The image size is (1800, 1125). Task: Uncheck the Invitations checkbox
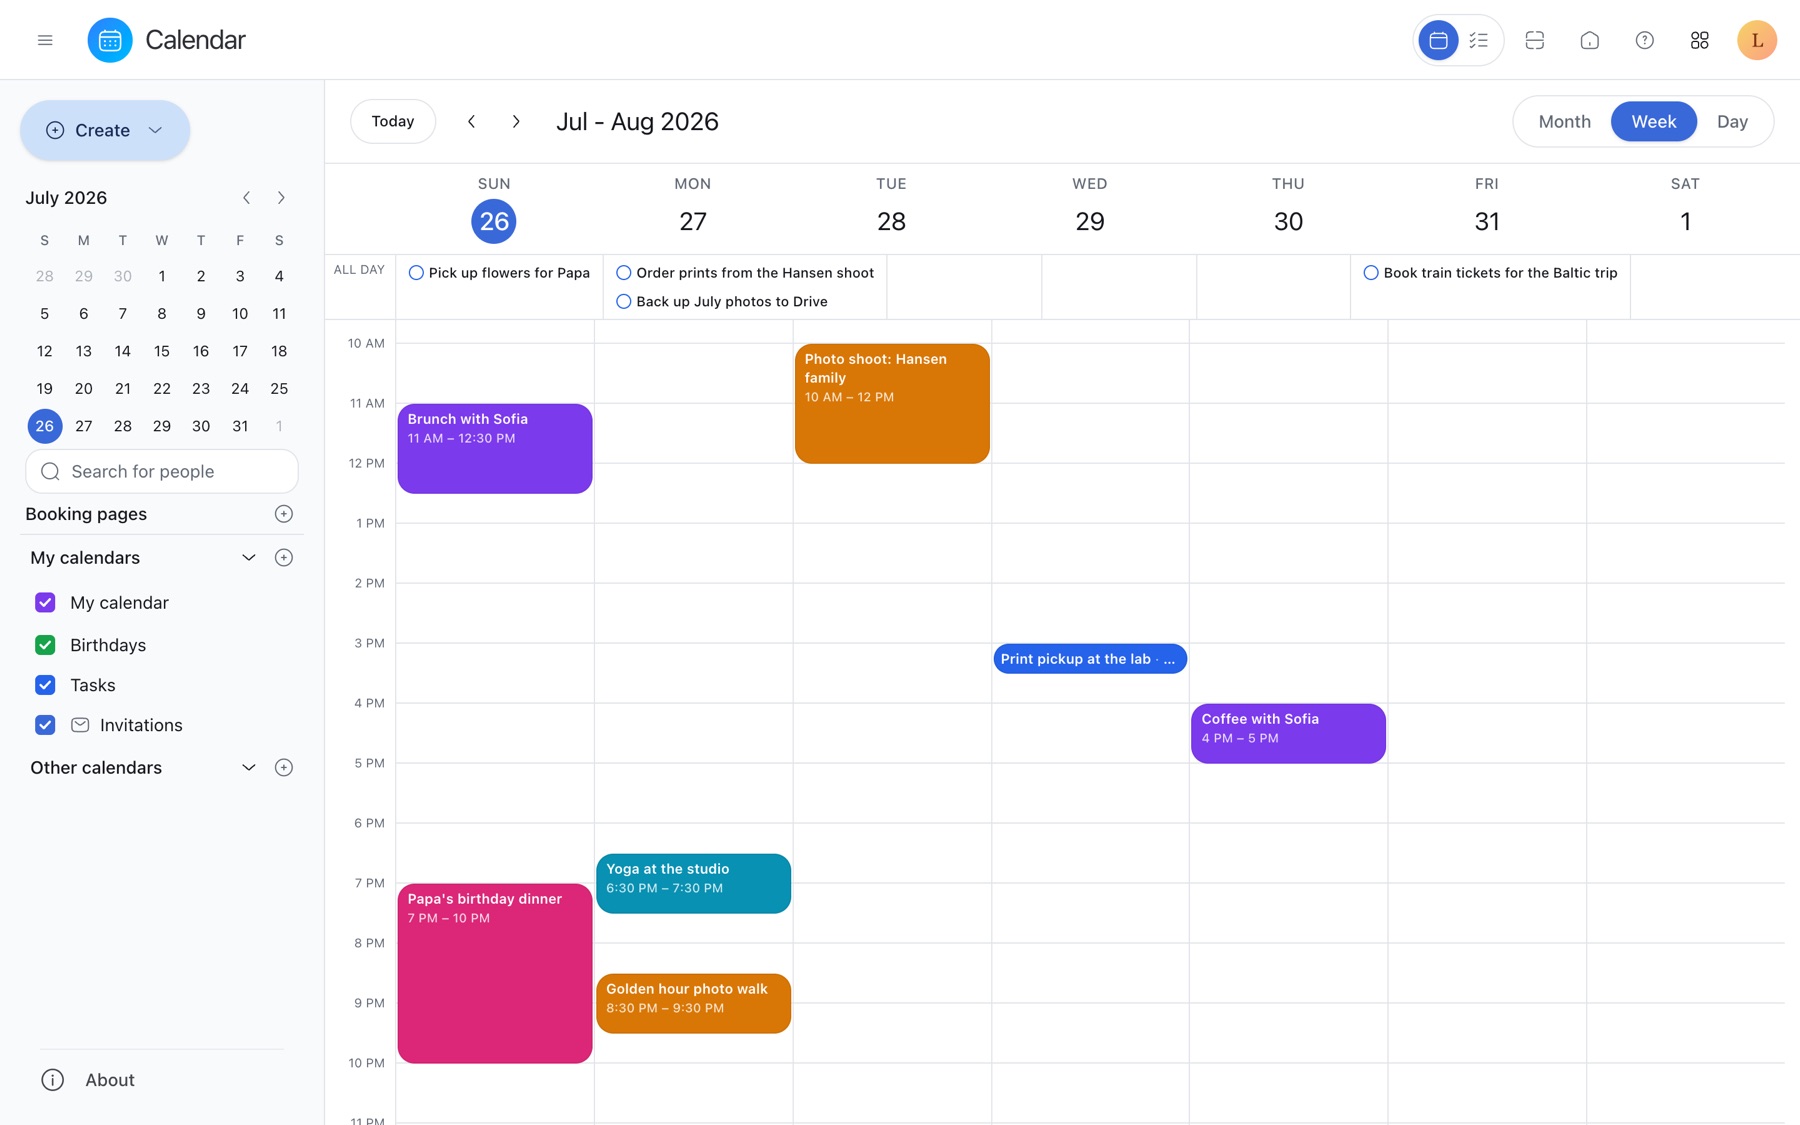coord(45,725)
